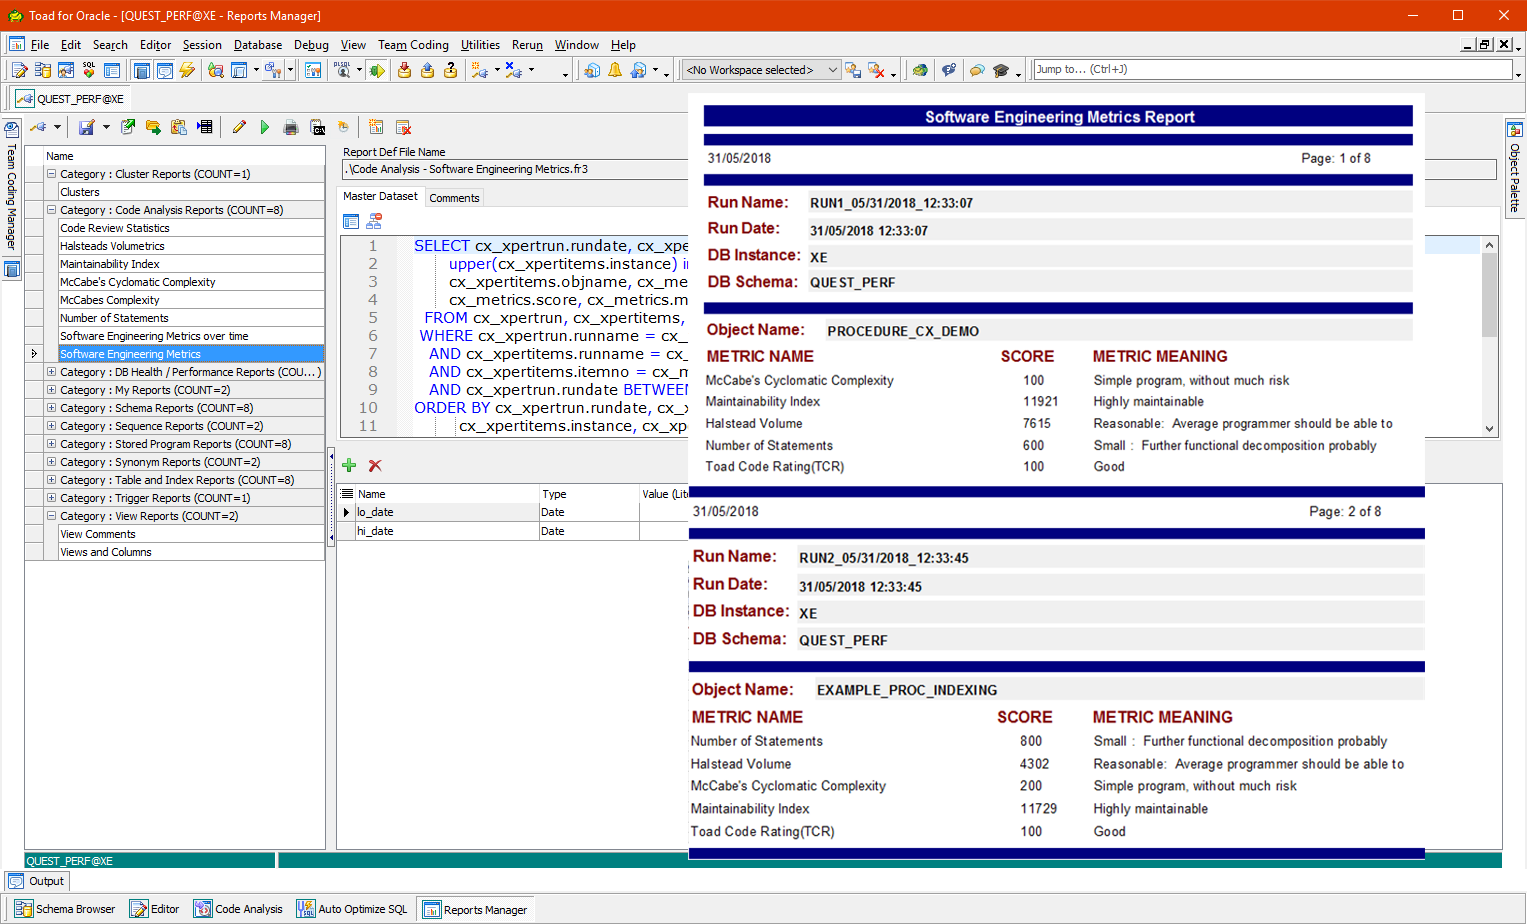Screen dimensions: 1527x924
Task: Click the speech bubbles forum icon
Action: [x=977, y=70]
